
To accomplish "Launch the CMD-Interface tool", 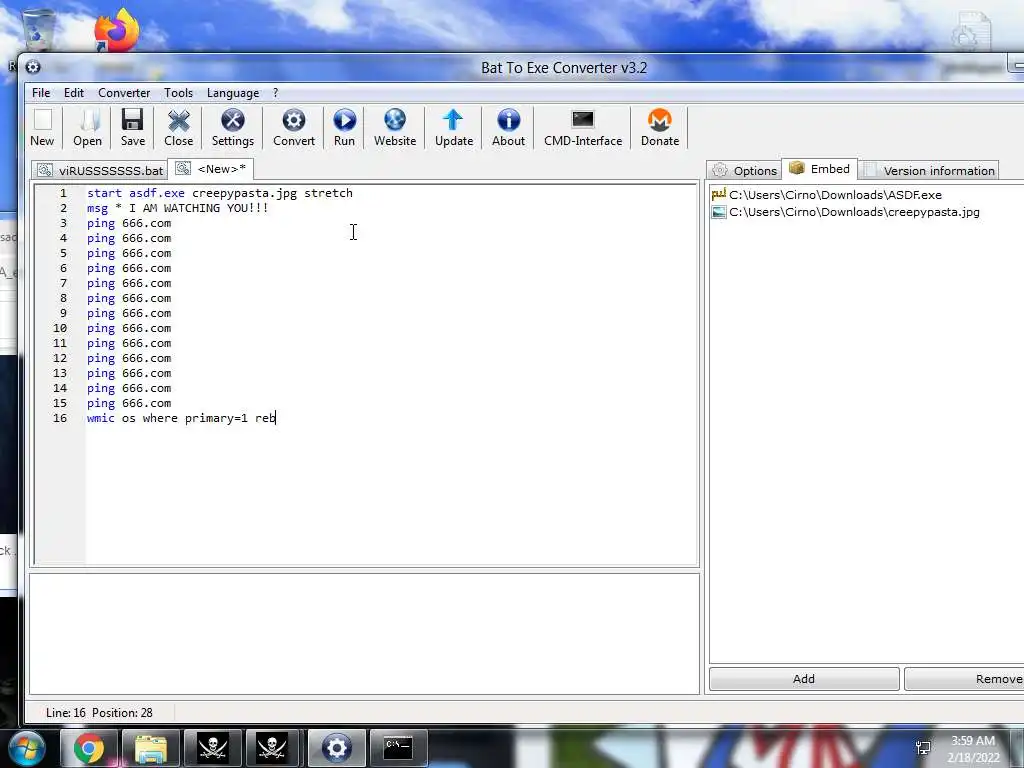I will [x=583, y=128].
